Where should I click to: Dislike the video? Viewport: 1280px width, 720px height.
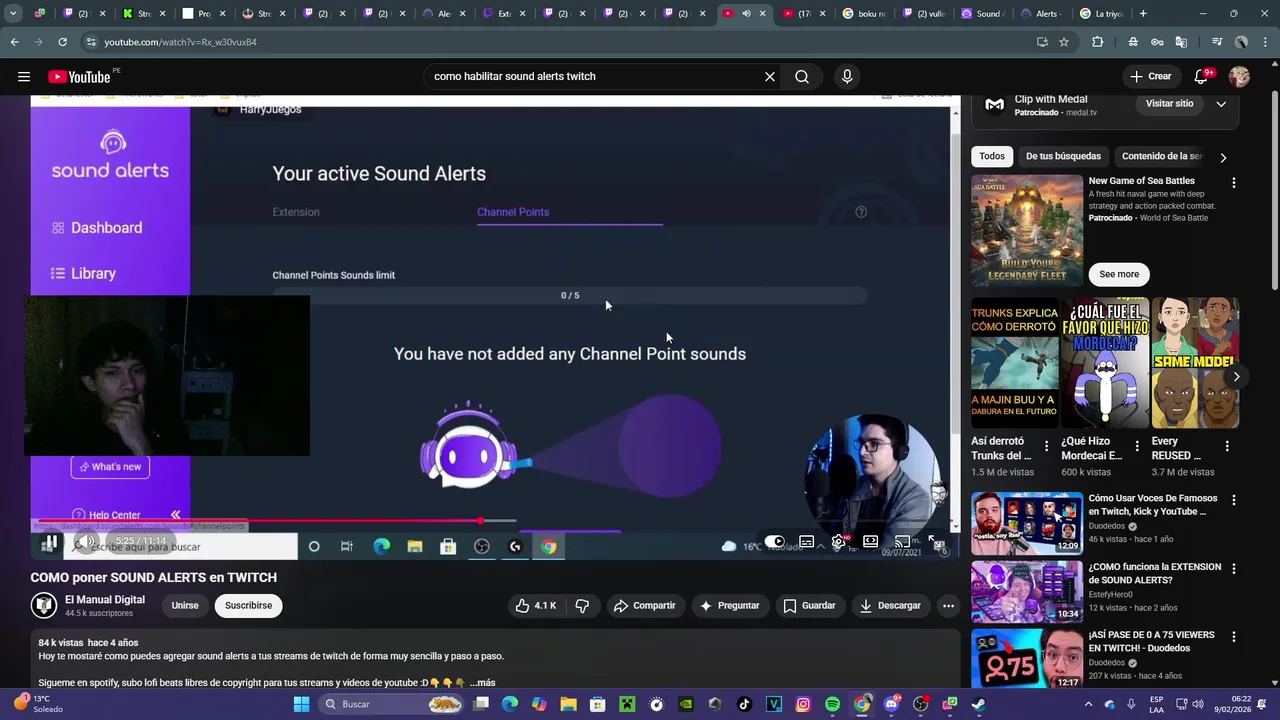coord(582,605)
